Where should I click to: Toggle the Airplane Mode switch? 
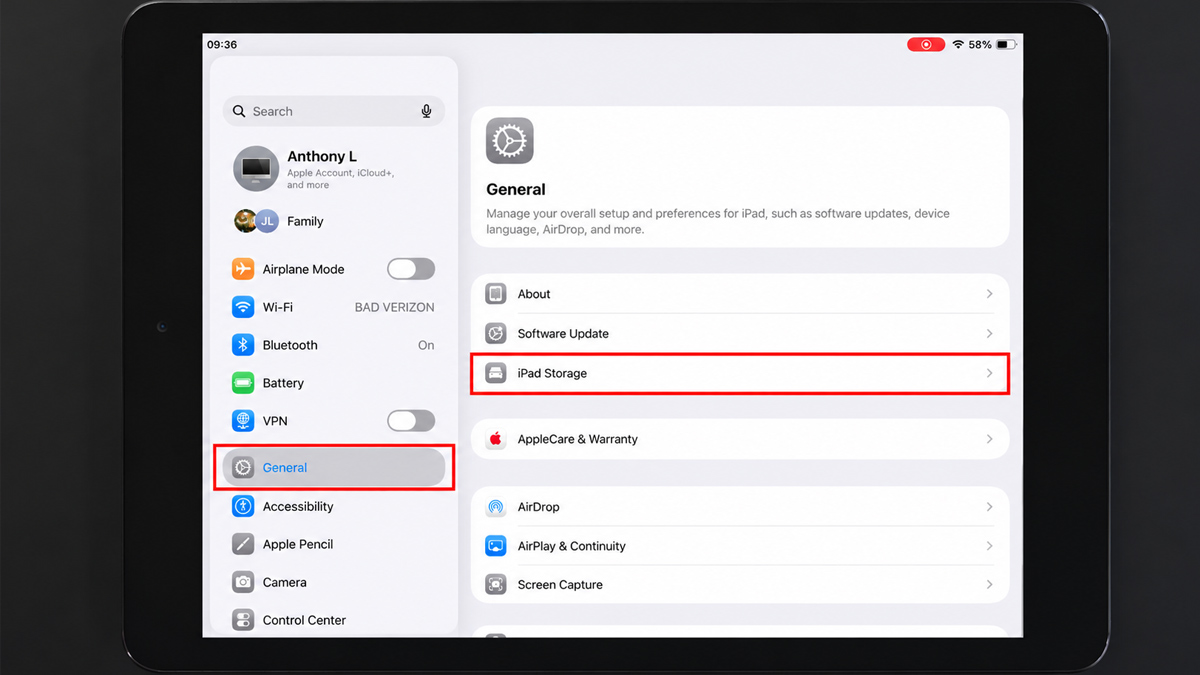(x=411, y=269)
